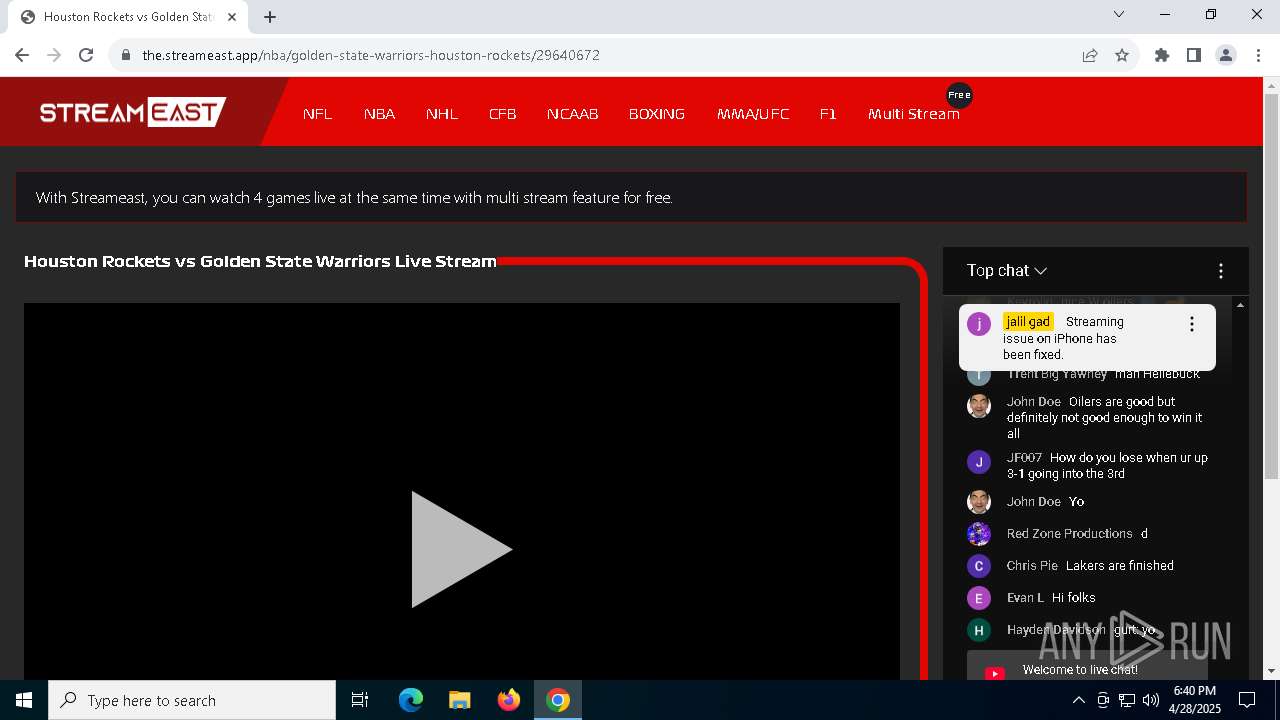Viewport: 1280px width, 720px height.
Task: Open a new tab
Action: [270, 17]
